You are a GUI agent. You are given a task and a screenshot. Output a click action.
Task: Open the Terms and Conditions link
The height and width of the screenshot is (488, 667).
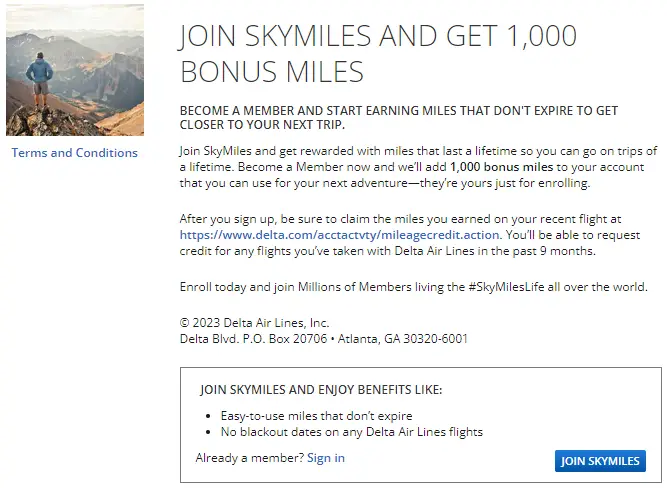click(74, 153)
